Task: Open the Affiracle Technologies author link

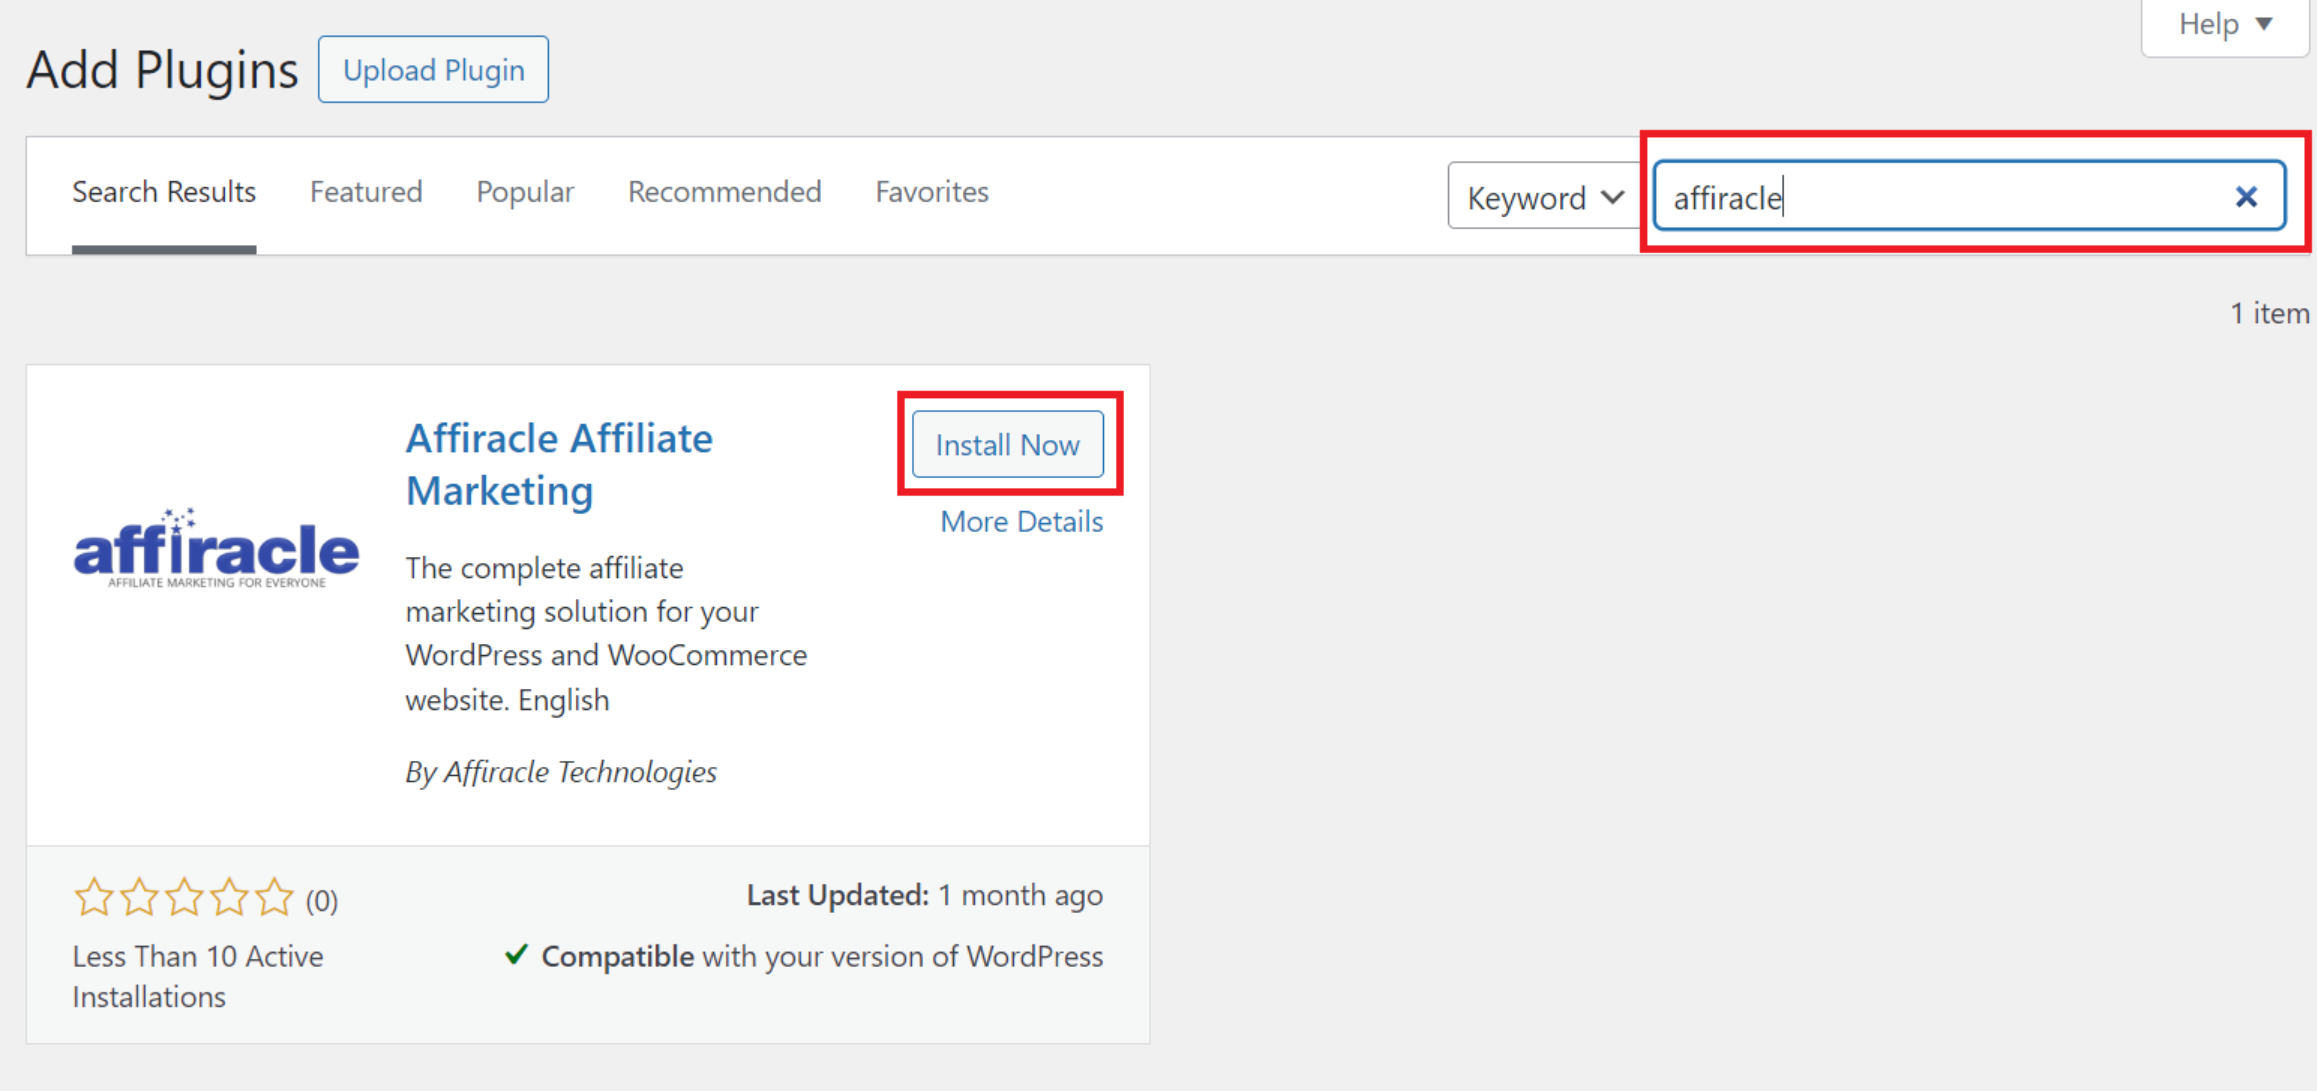Action: pyautogui.click(x=580, y=772)
